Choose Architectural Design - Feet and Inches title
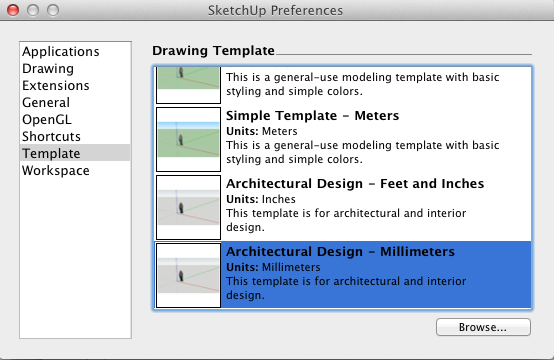 355,183
